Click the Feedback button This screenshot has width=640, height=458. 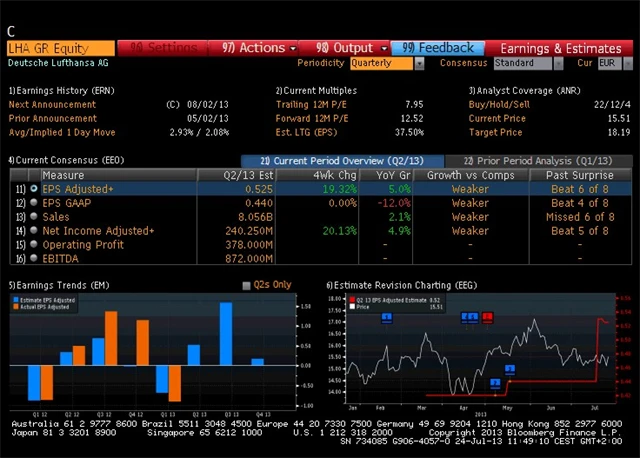[438, 47]
